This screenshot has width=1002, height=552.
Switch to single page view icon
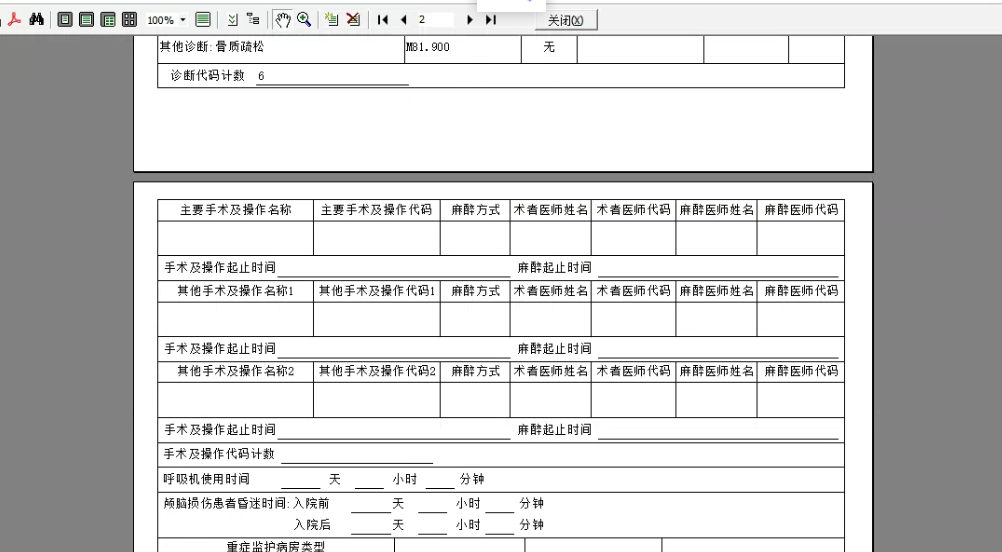(x=65, y=20)
